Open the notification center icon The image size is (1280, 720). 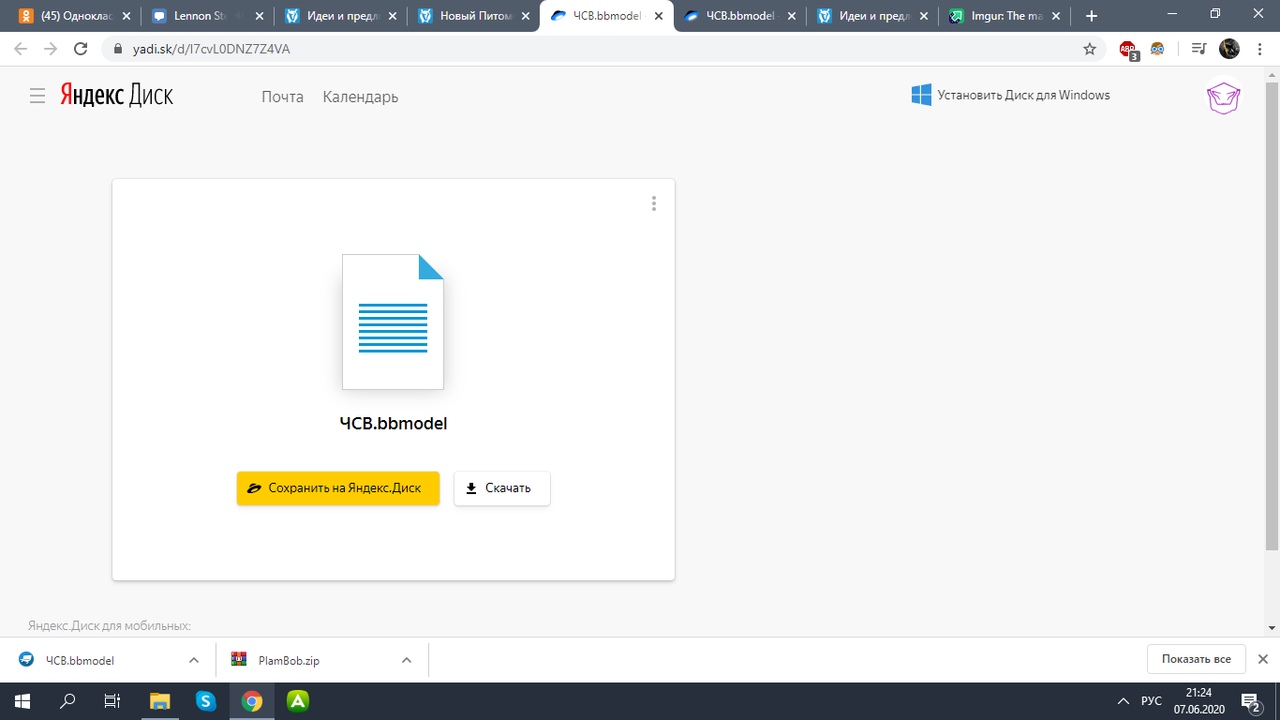click(1250, 701)
